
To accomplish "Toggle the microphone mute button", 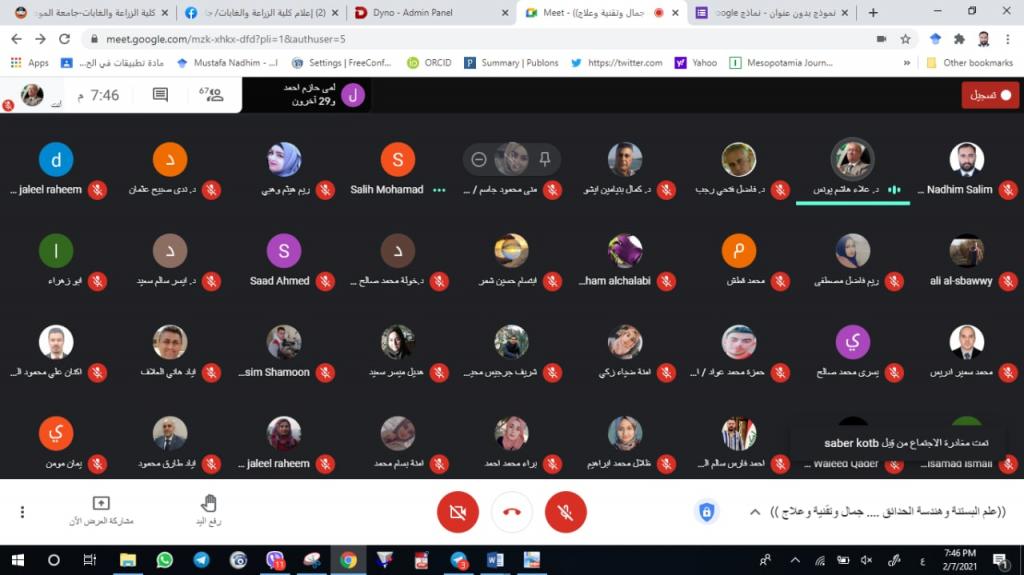I will 566,512.
